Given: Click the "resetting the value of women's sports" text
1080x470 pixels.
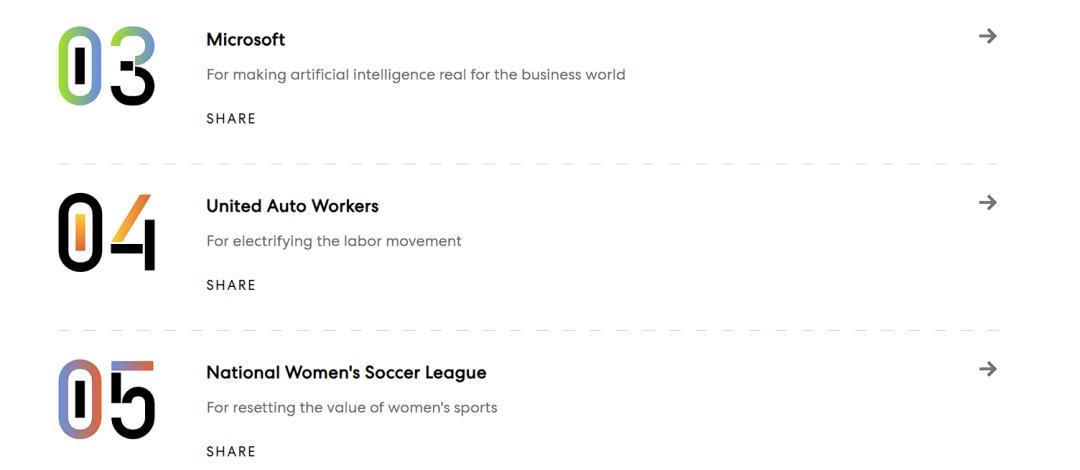Looking at the screenshot, I should click(351, 408).
